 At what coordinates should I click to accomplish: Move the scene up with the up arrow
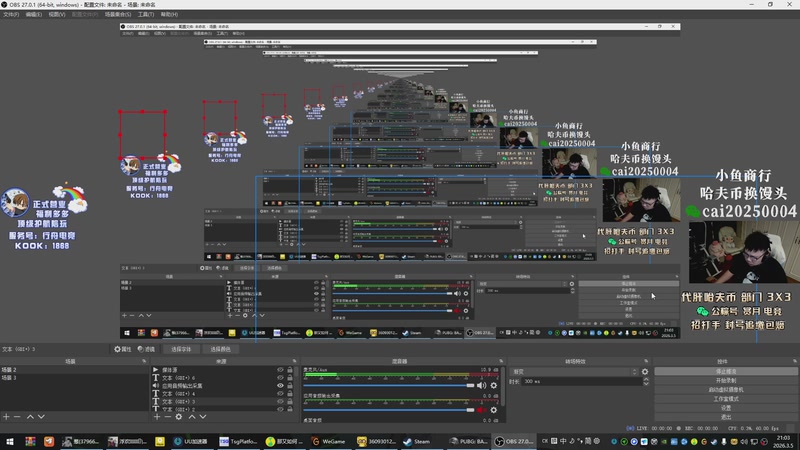[30, 416]
